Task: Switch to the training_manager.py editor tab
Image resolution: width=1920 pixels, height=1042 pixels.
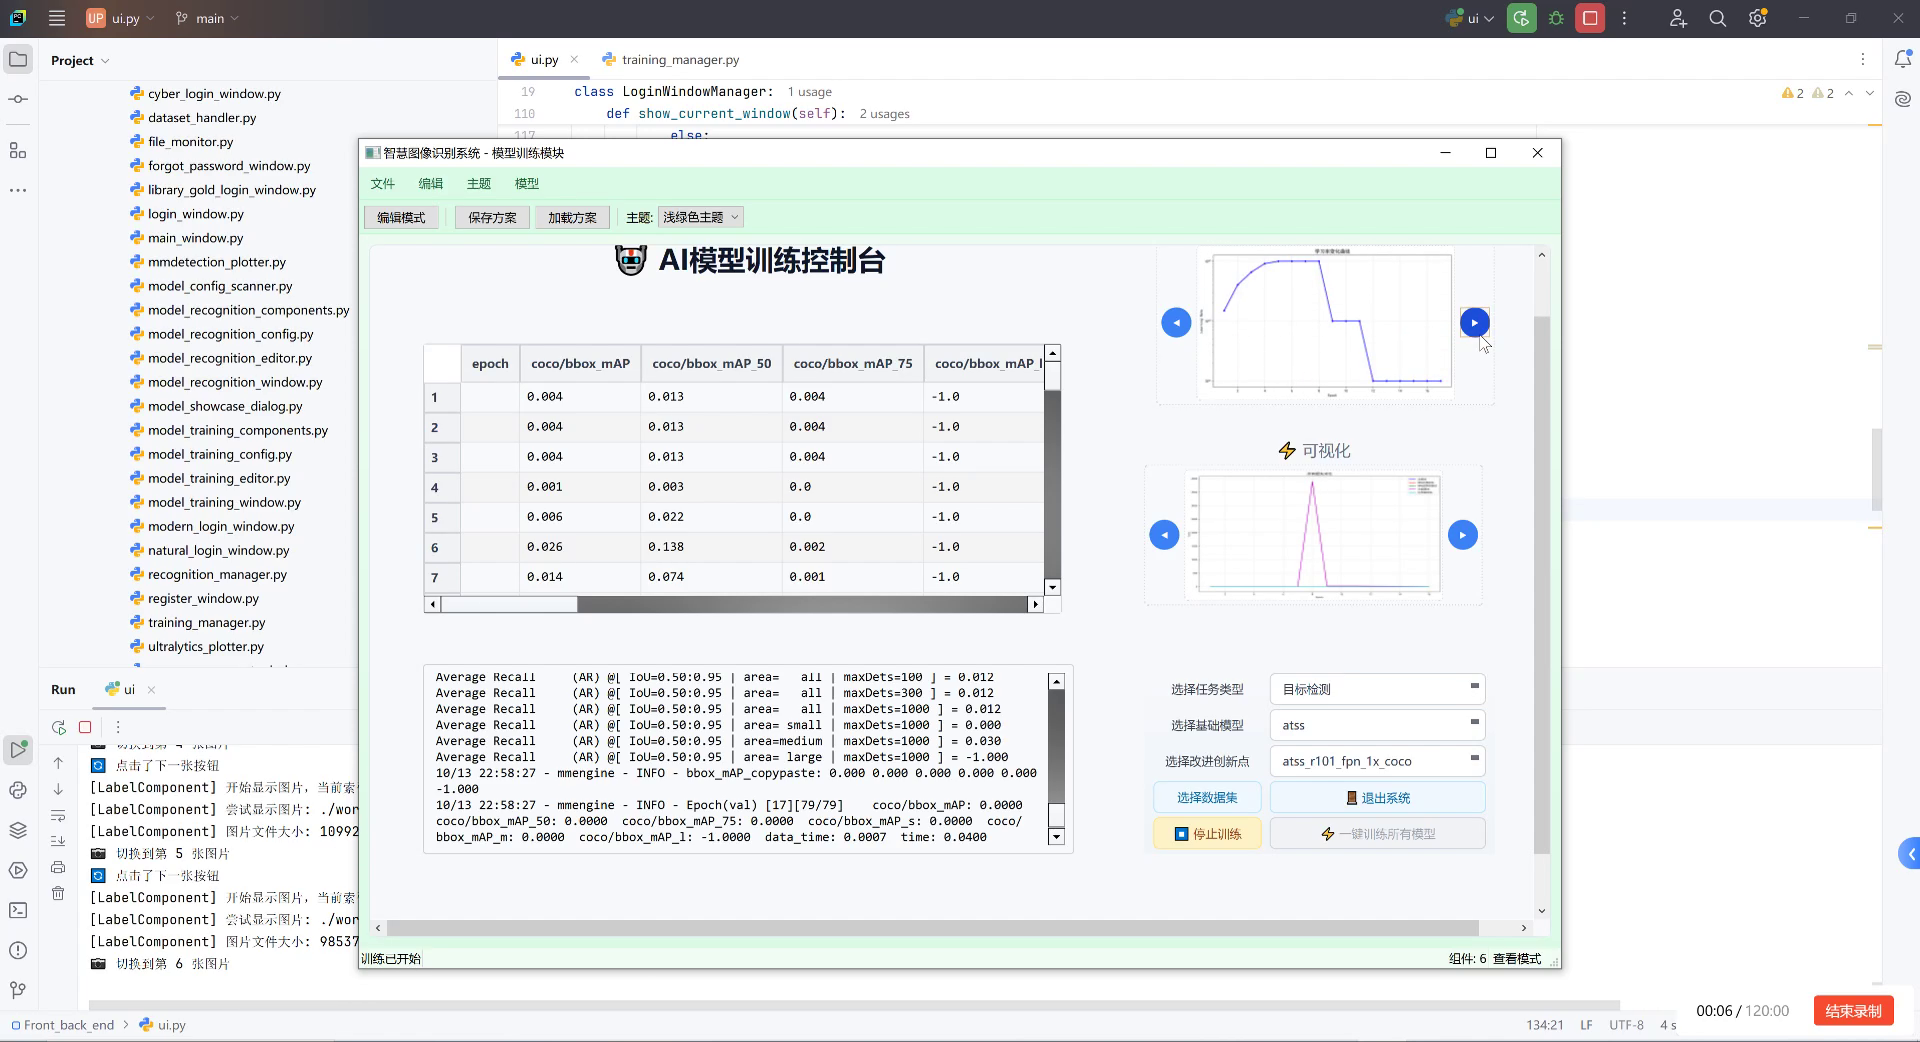Action: click(671, 60)
